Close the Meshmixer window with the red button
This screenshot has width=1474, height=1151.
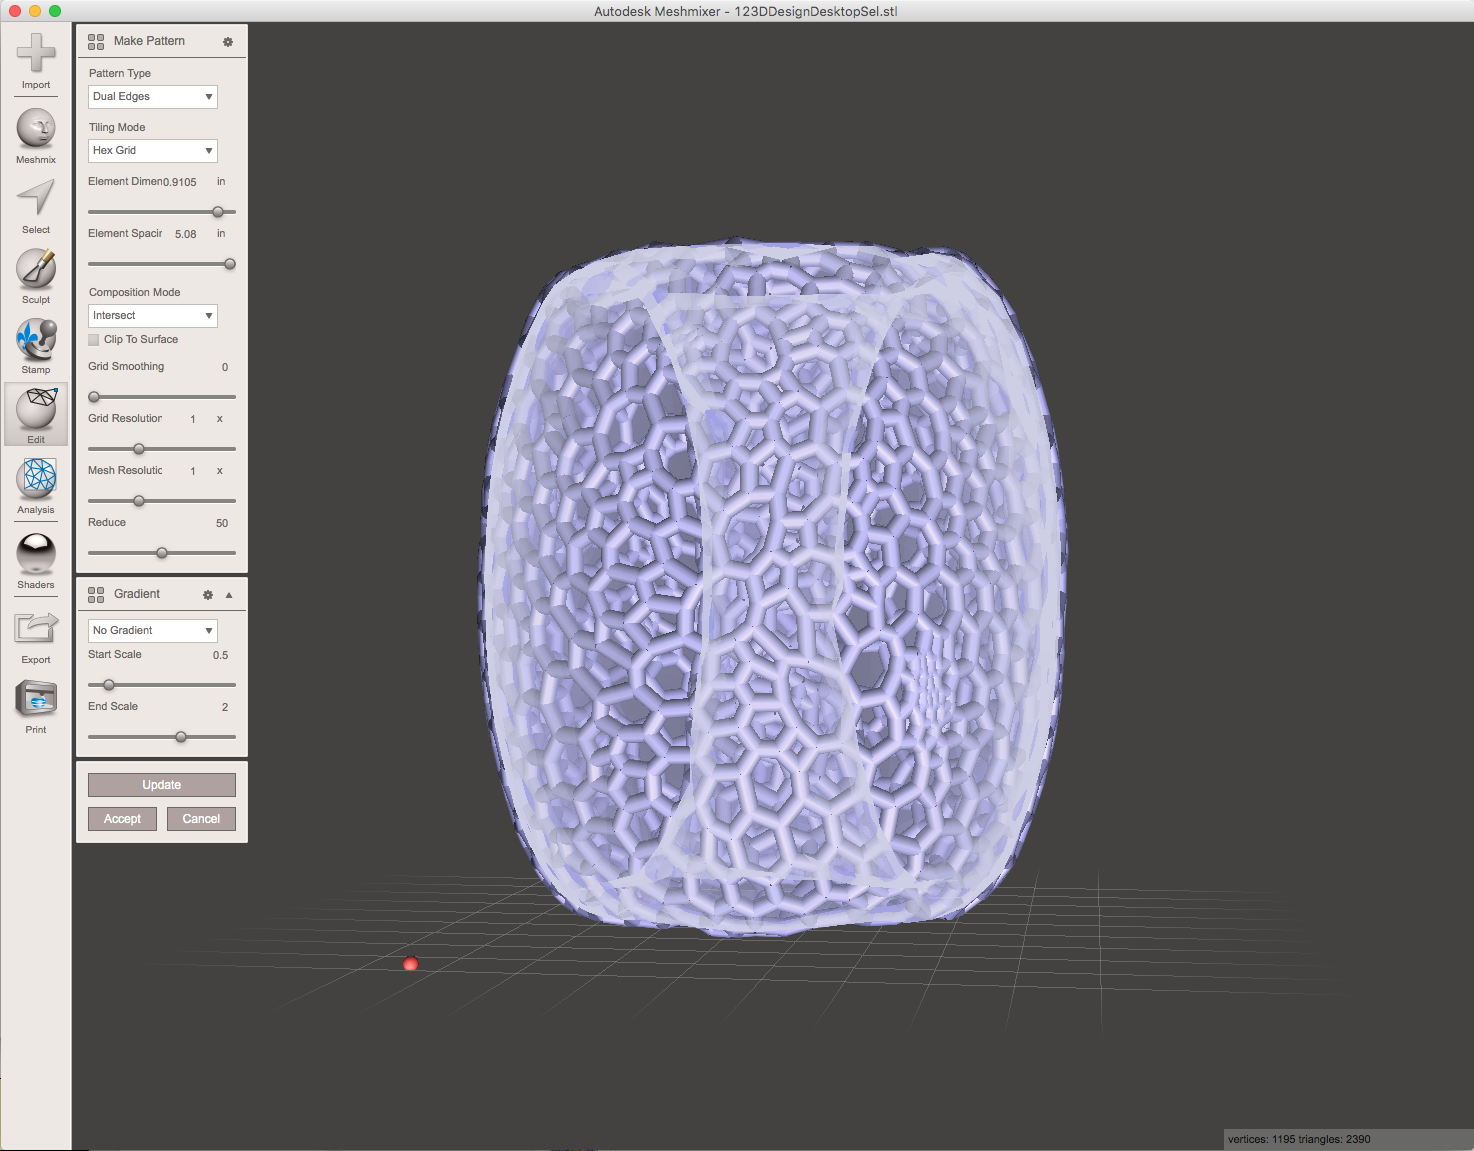(15, 11)
